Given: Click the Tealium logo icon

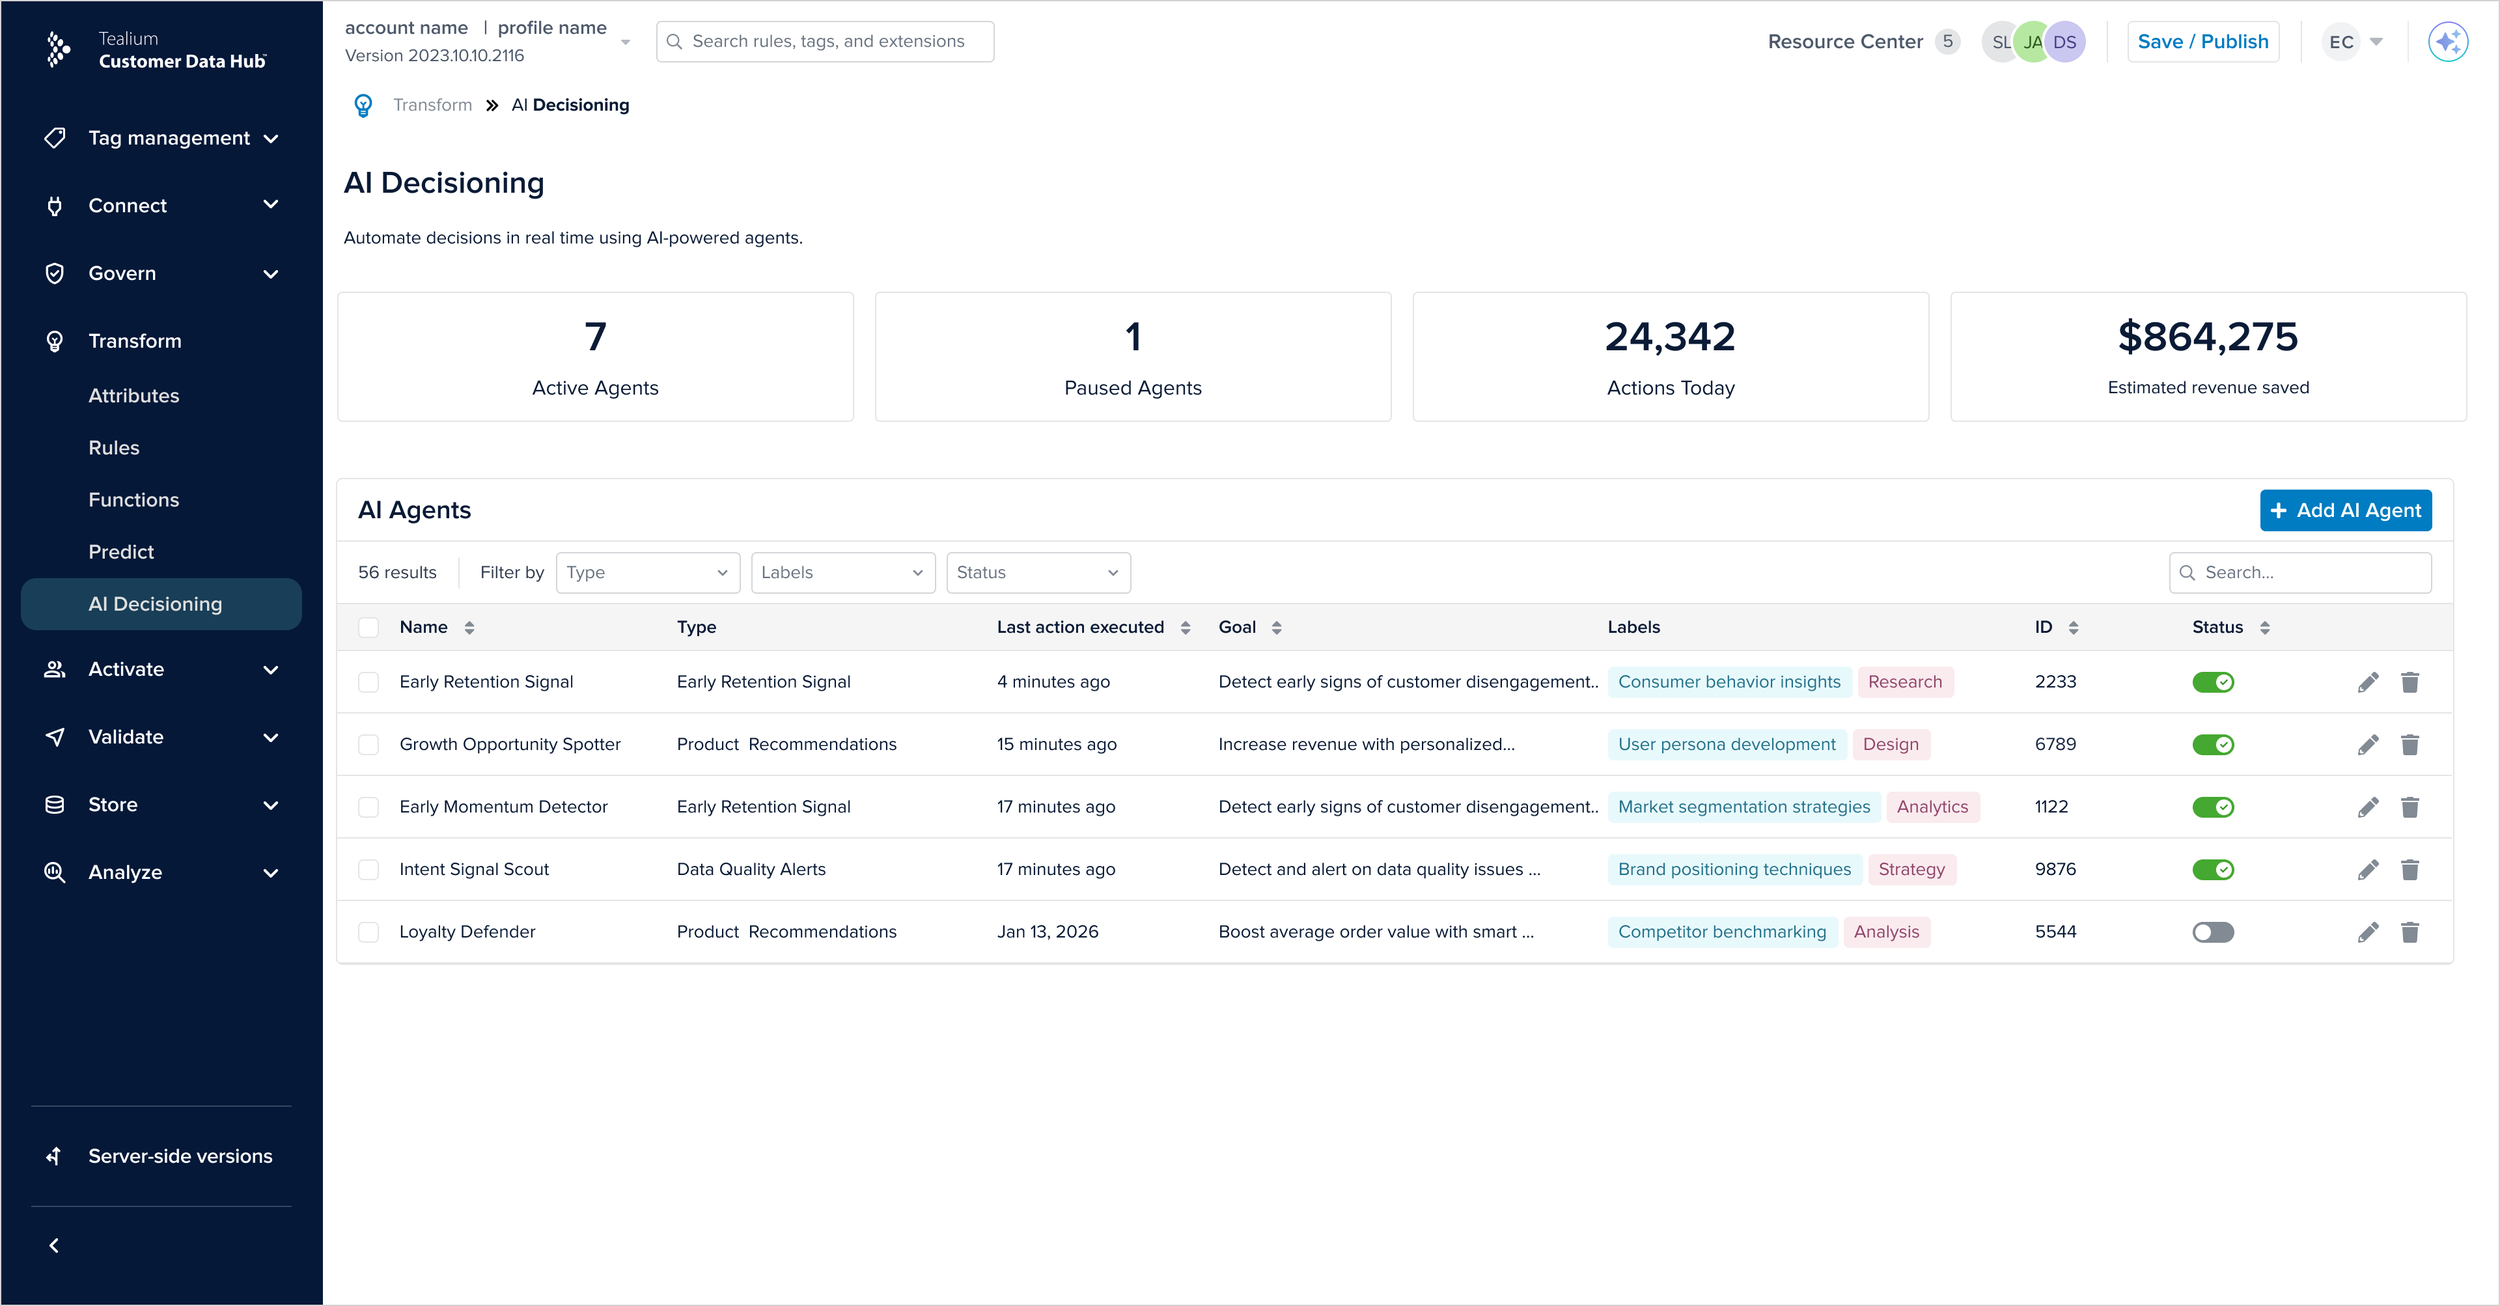Looking at the screenshot, I should 58,49.
